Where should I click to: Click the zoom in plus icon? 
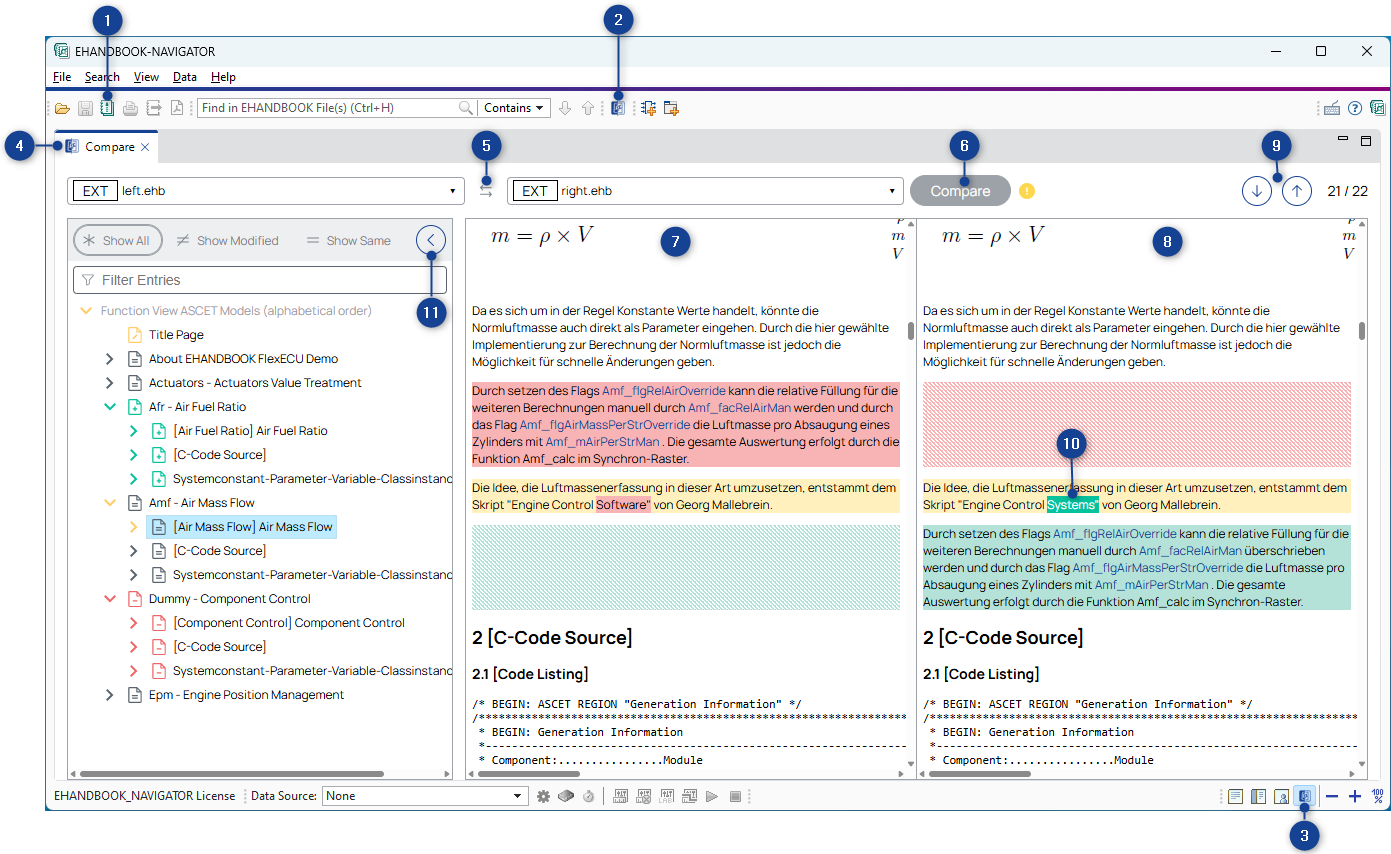pyautogui.click(x=1355, y=797)
